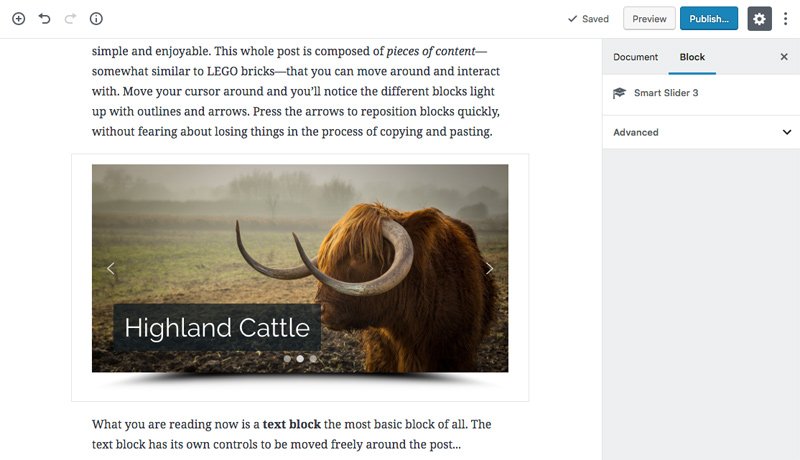
Task: Close the settings sidebar panel
Action: pyautogui.click(x=784, y=57)
